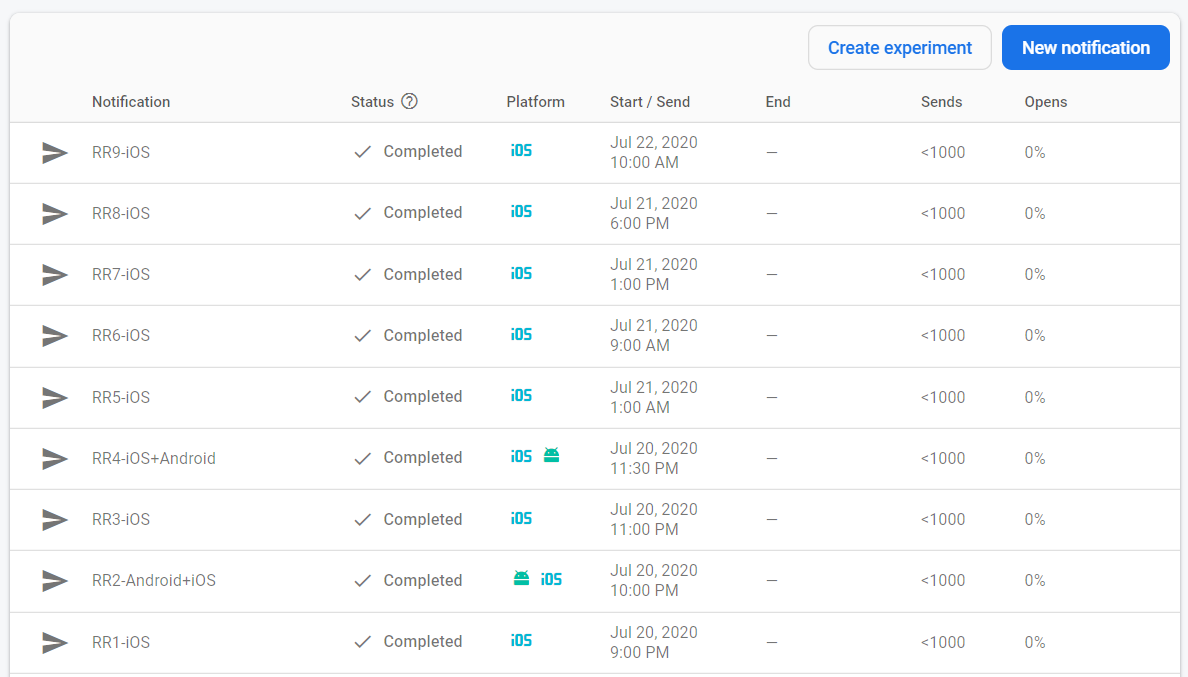
Task: Click the send icon for RR8-iOS
Action: pyautogui.click(x=55, y=214)
